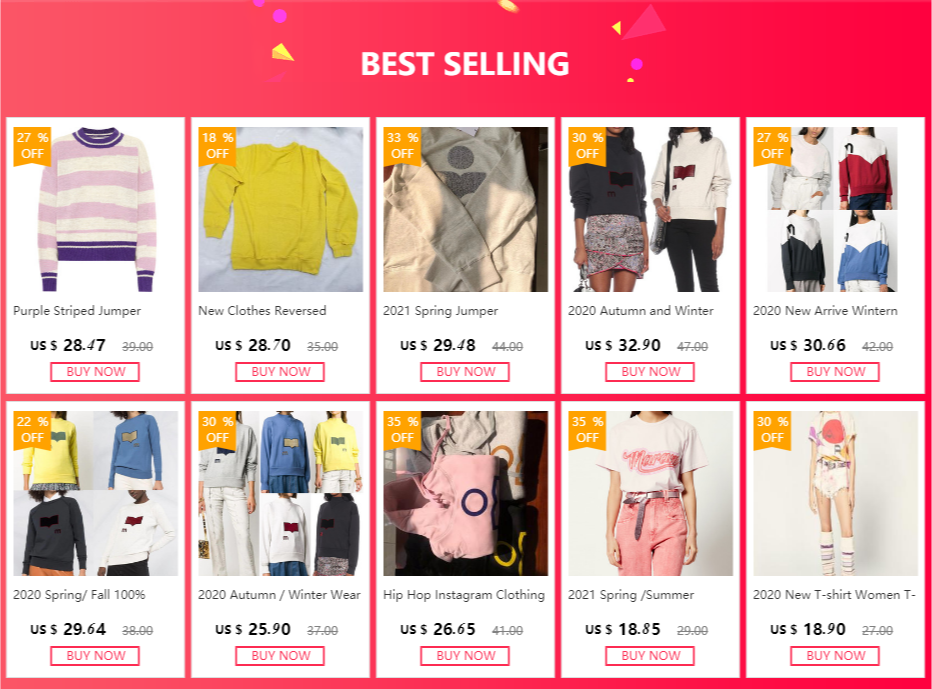Click Buy Now for the US $29.64 item
Image resolution: width=932 pixels, height=689 pixels.
tap(95, 656)
